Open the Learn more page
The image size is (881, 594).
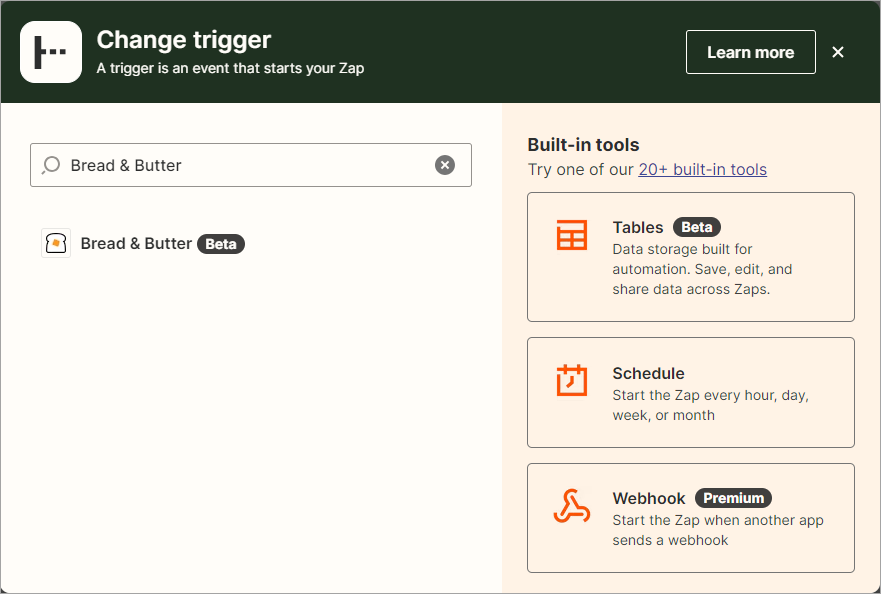751,52
